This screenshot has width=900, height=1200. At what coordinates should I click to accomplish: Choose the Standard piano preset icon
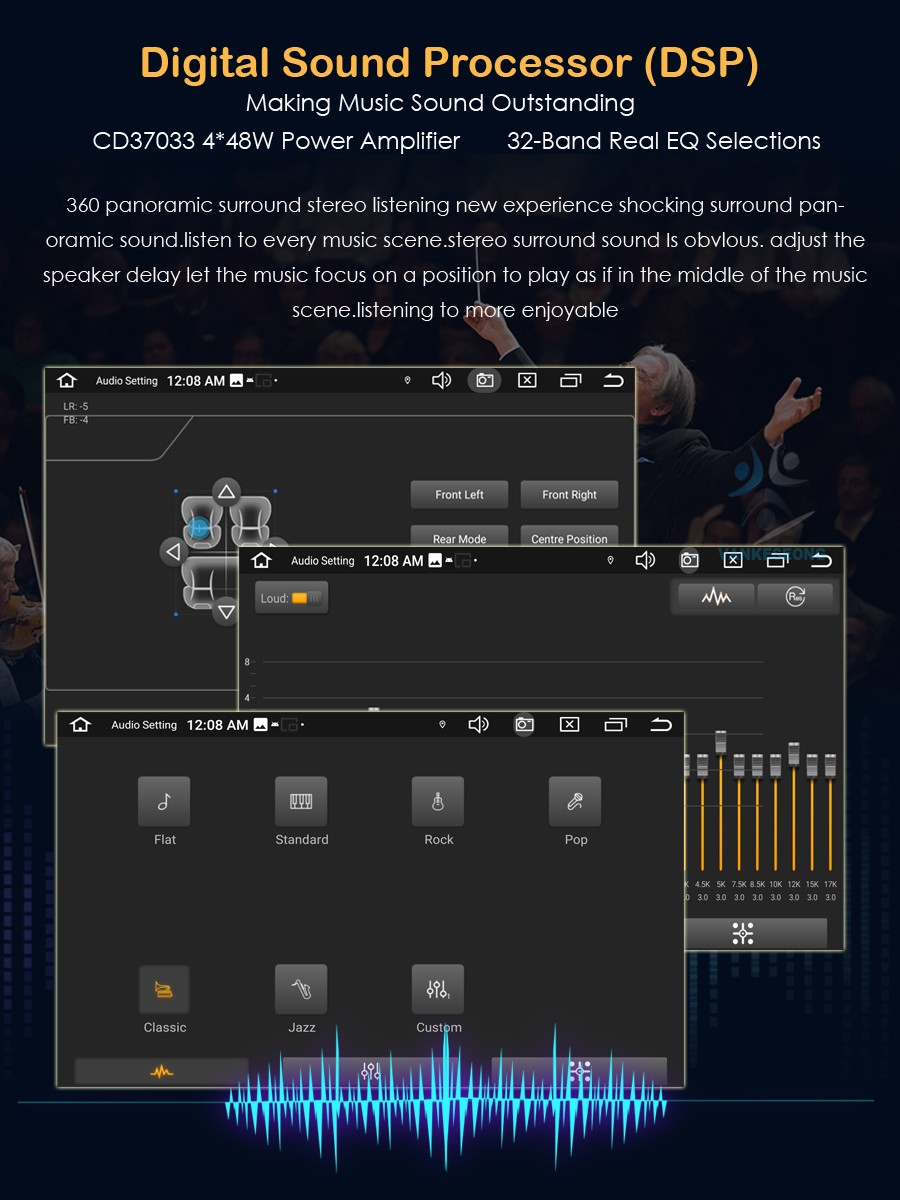tap(301, 801)
